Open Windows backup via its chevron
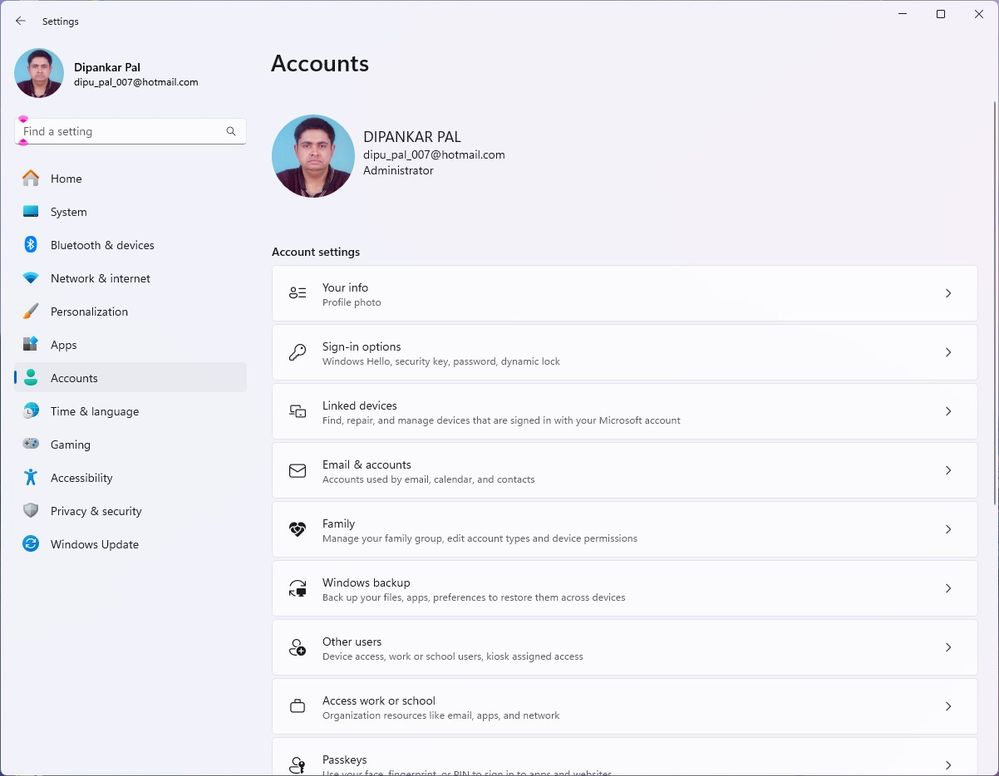 (948, 588)
